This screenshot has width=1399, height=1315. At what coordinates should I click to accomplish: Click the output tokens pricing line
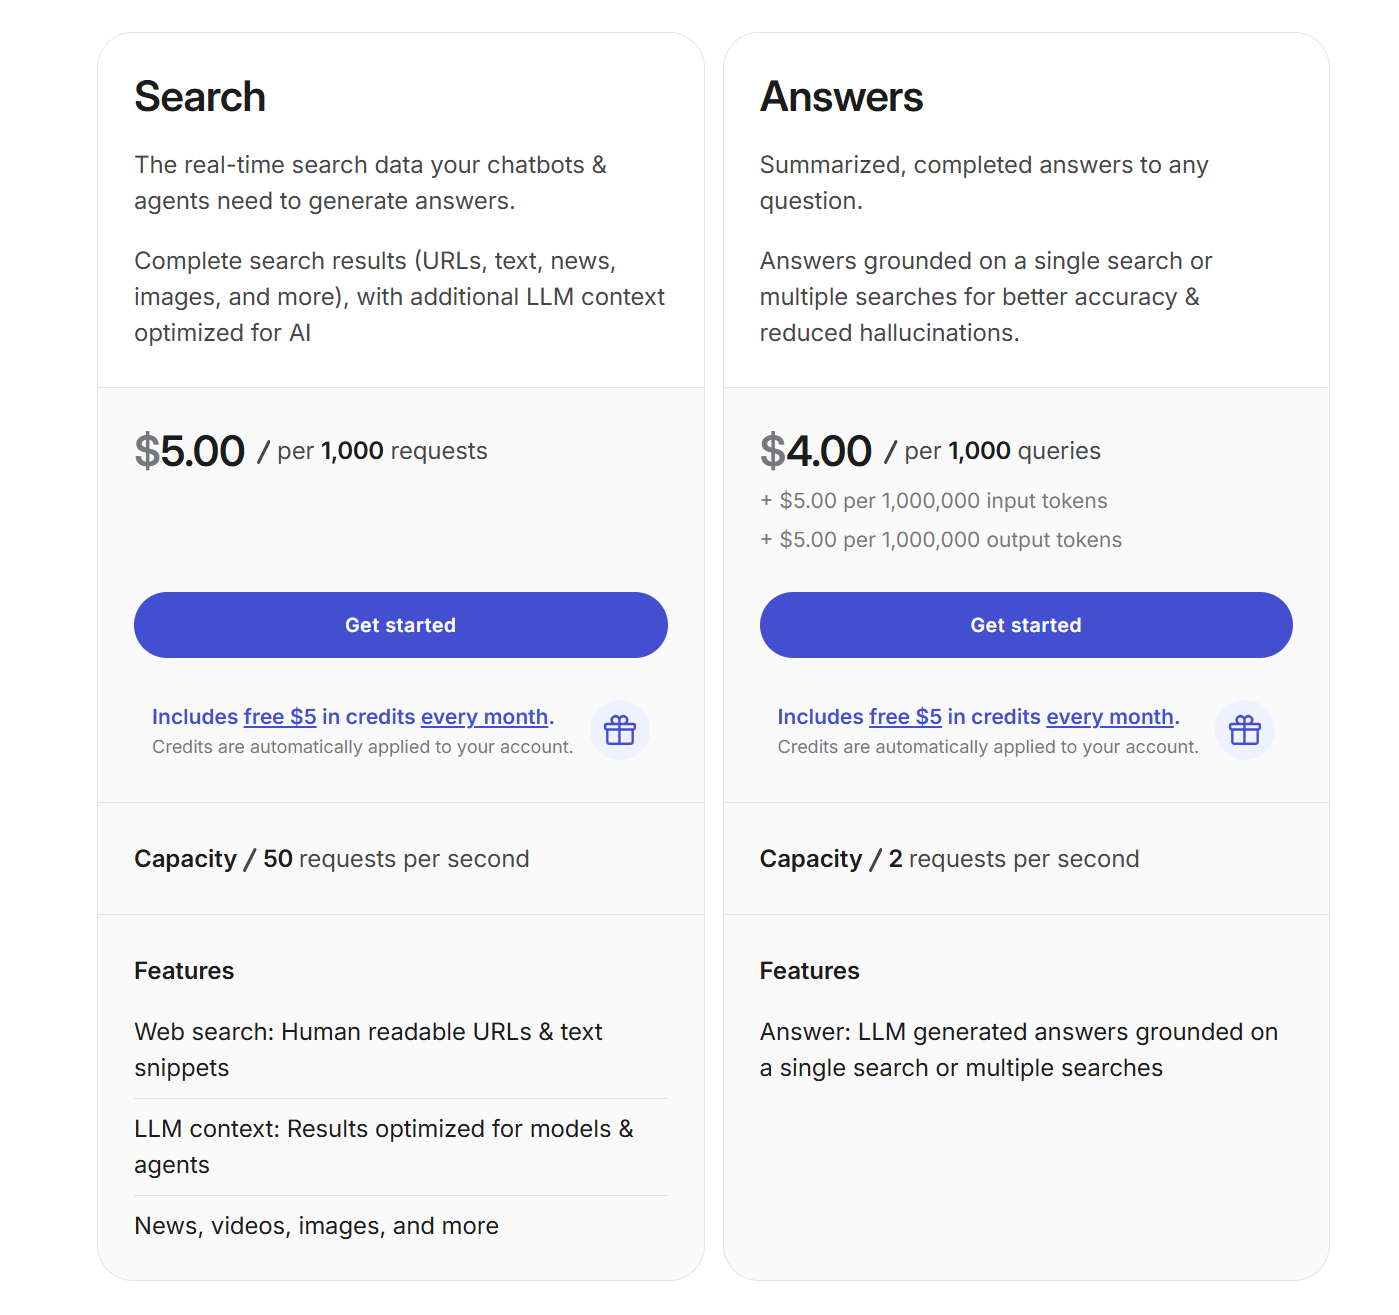coord(941,540)
